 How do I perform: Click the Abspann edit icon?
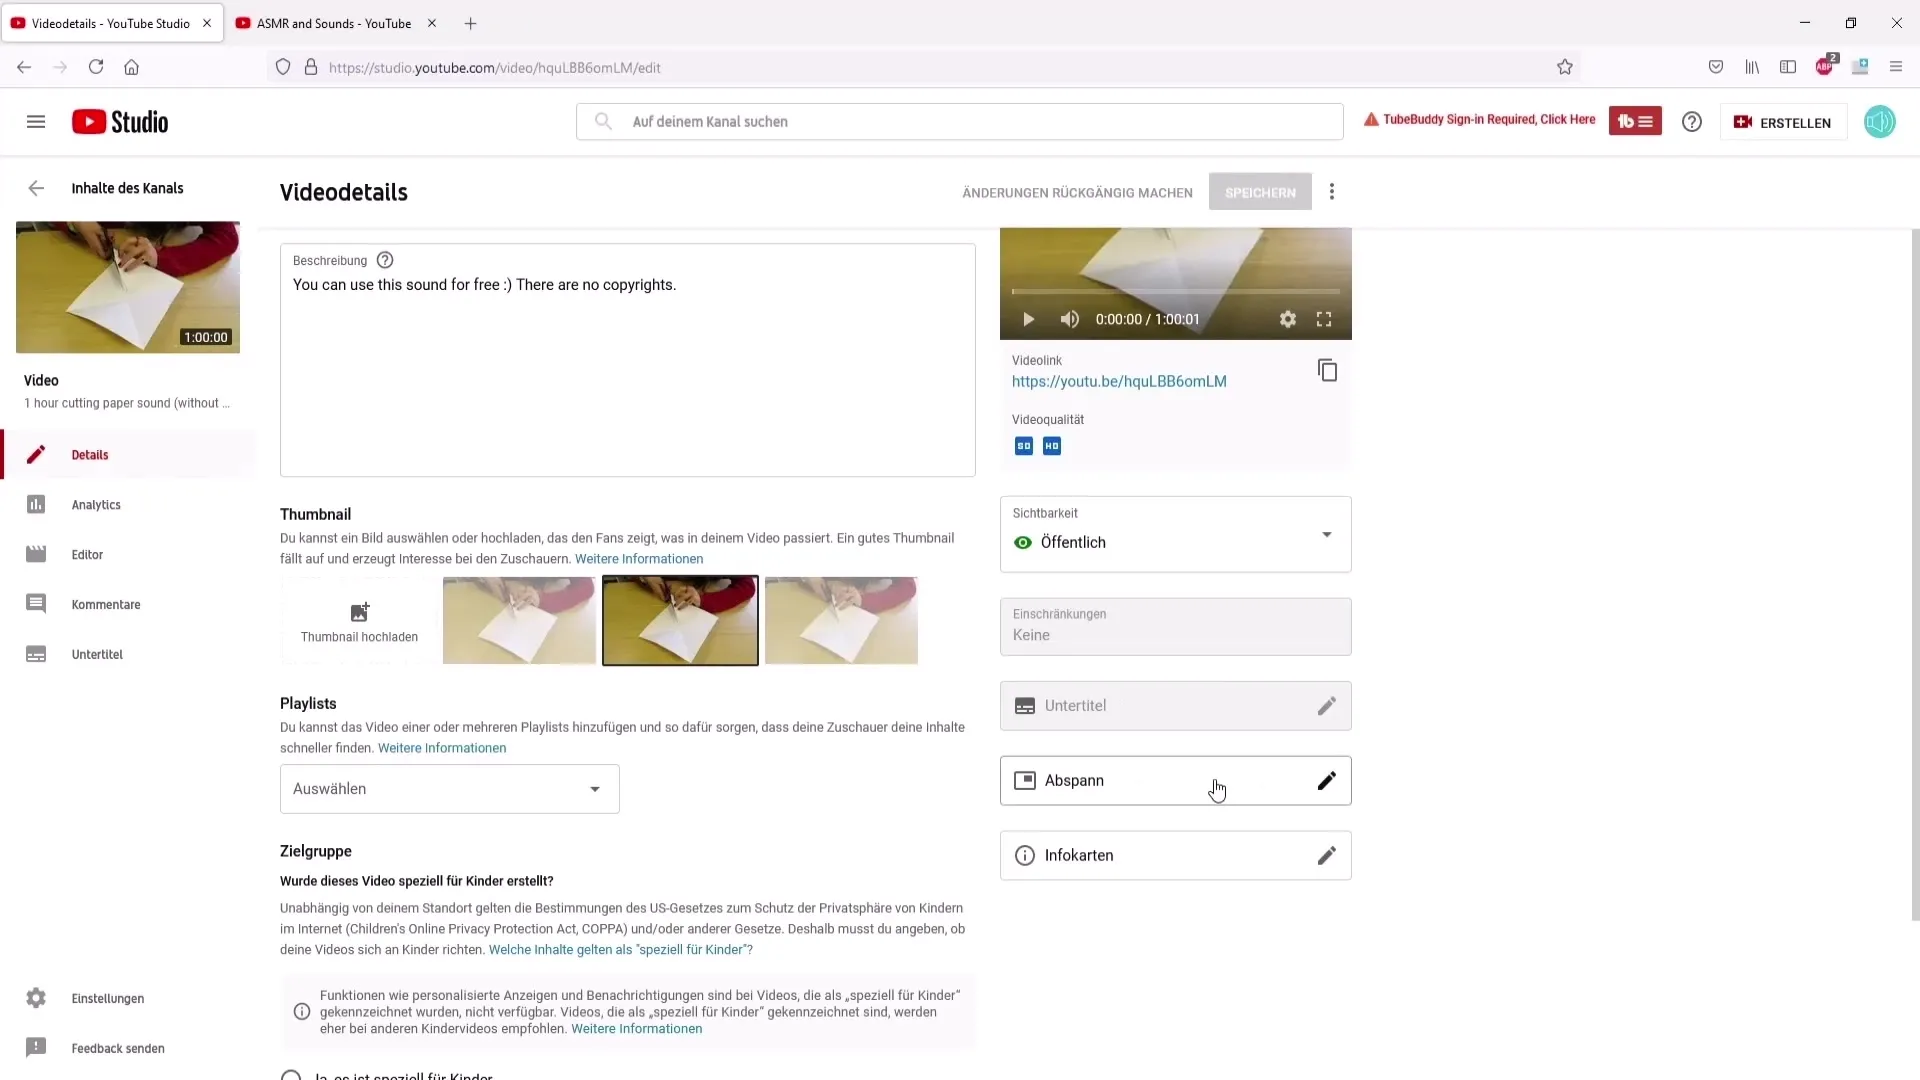pyautogui.click(x=1327, y=779)
